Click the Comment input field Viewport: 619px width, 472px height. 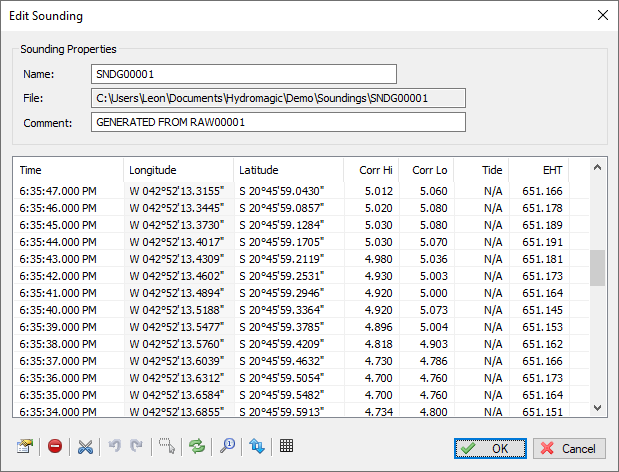coord(278,122)
